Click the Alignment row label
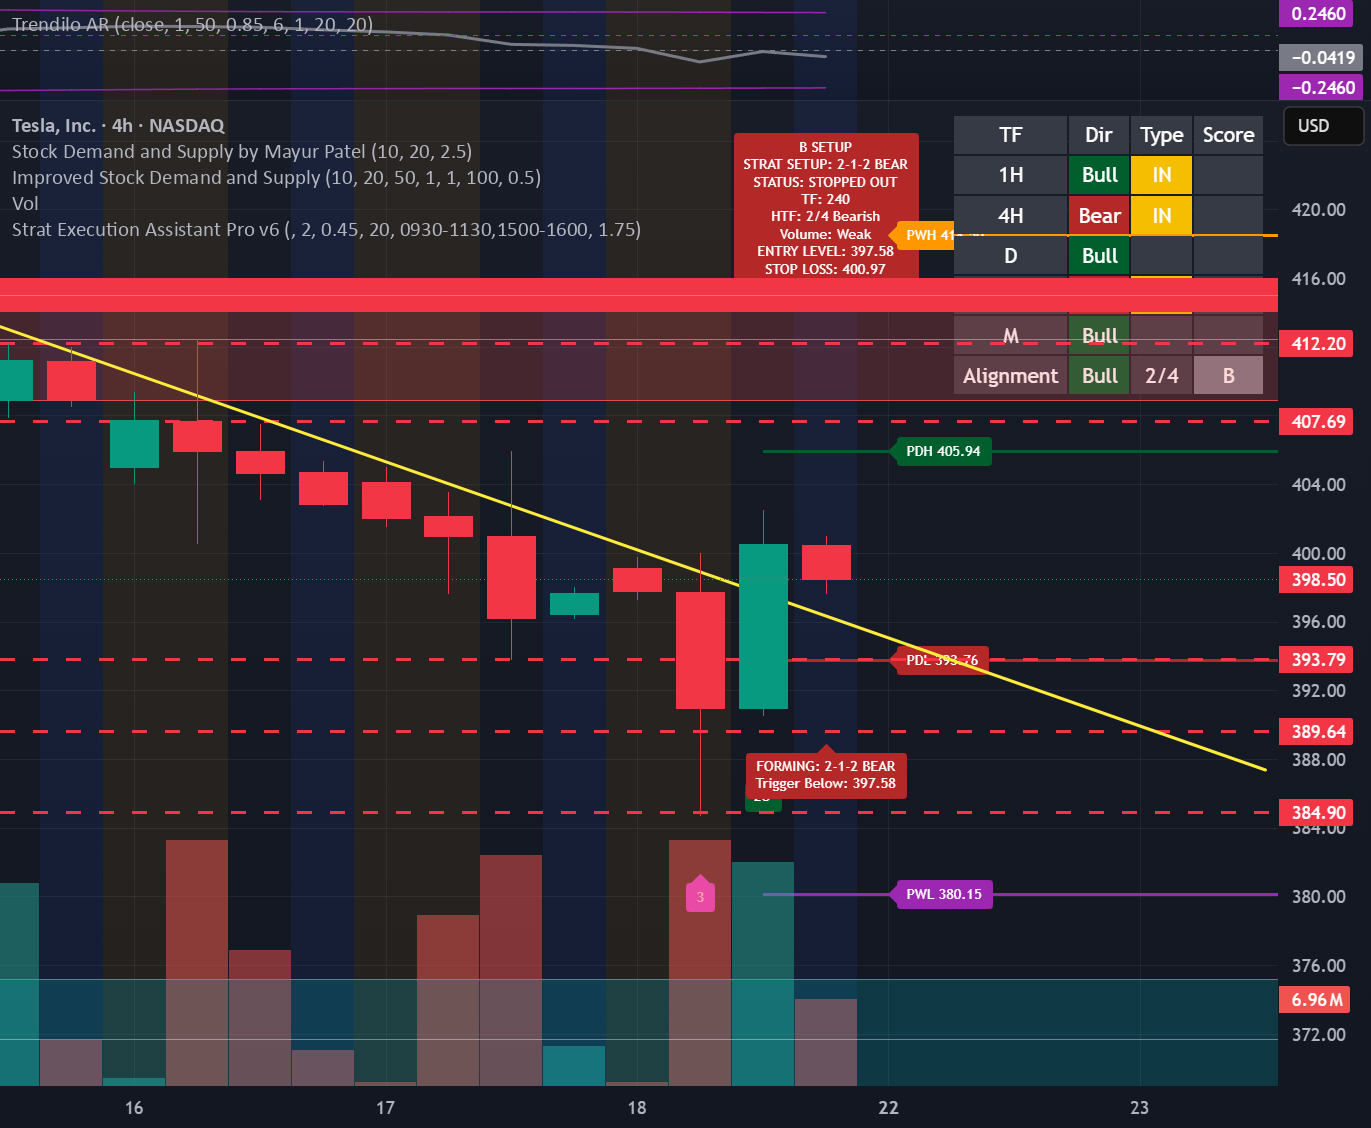1371x1128 pixels. click(x=1010, y=376)
